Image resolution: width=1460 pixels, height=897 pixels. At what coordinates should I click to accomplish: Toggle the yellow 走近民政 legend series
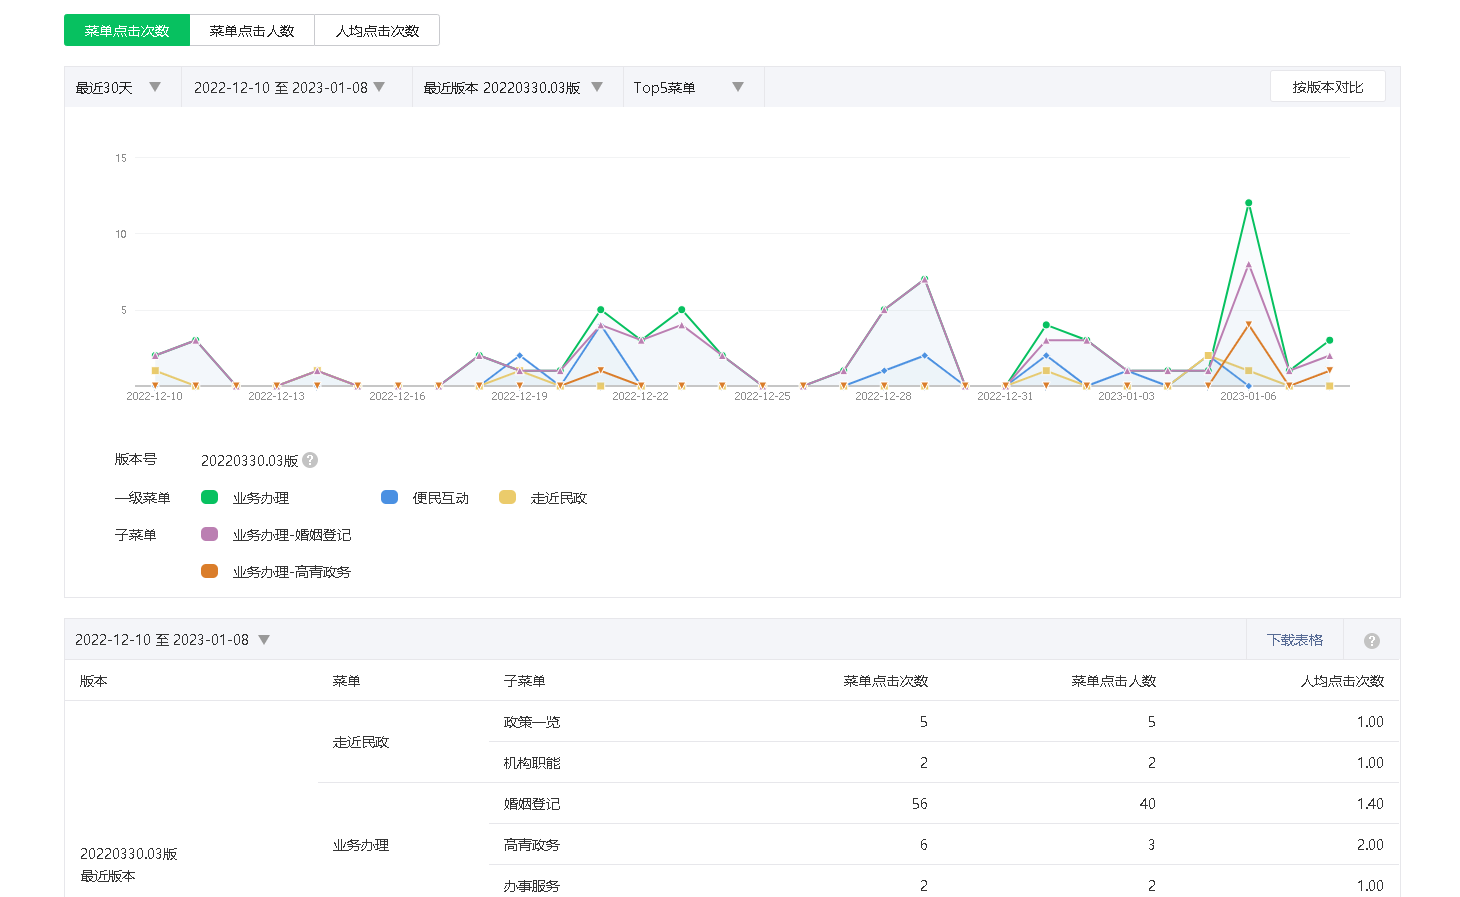pos(508,498)
